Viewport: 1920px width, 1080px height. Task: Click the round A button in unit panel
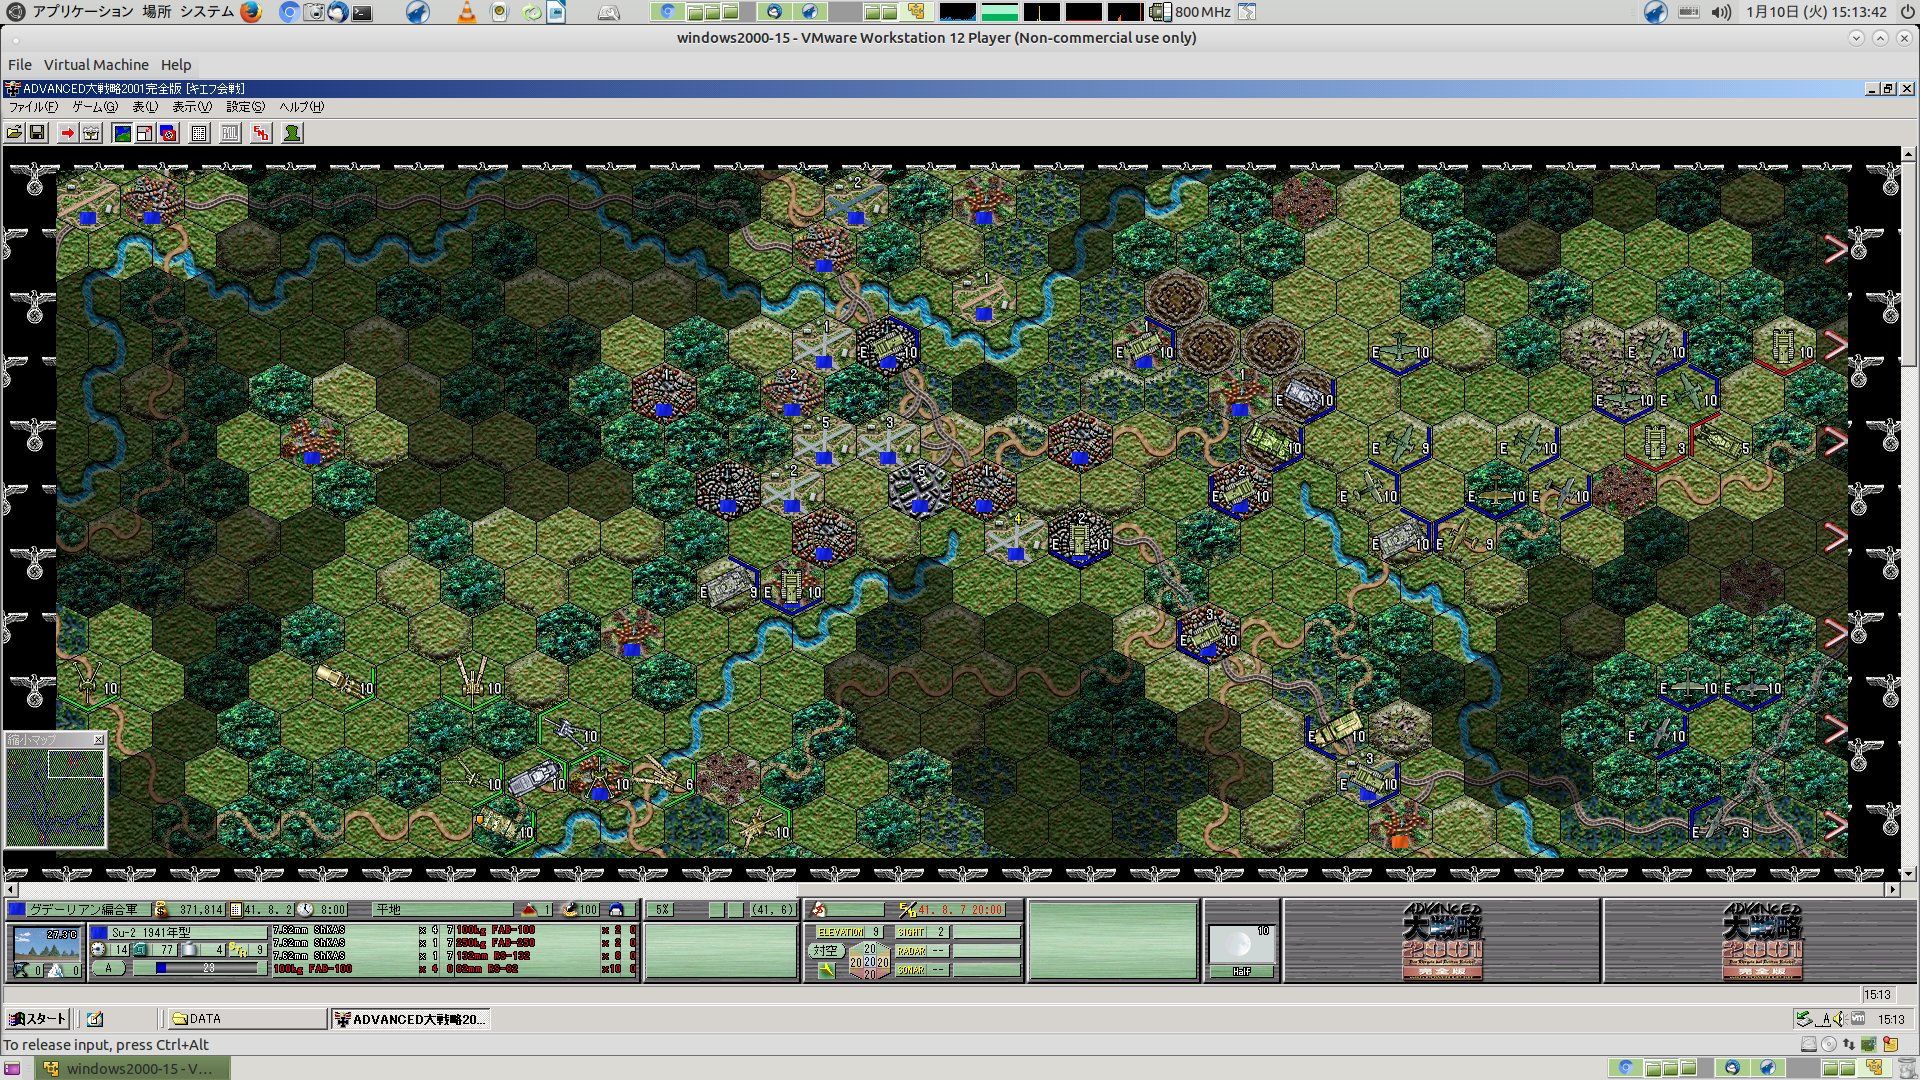pyautogui.click(x=109, y=968)
